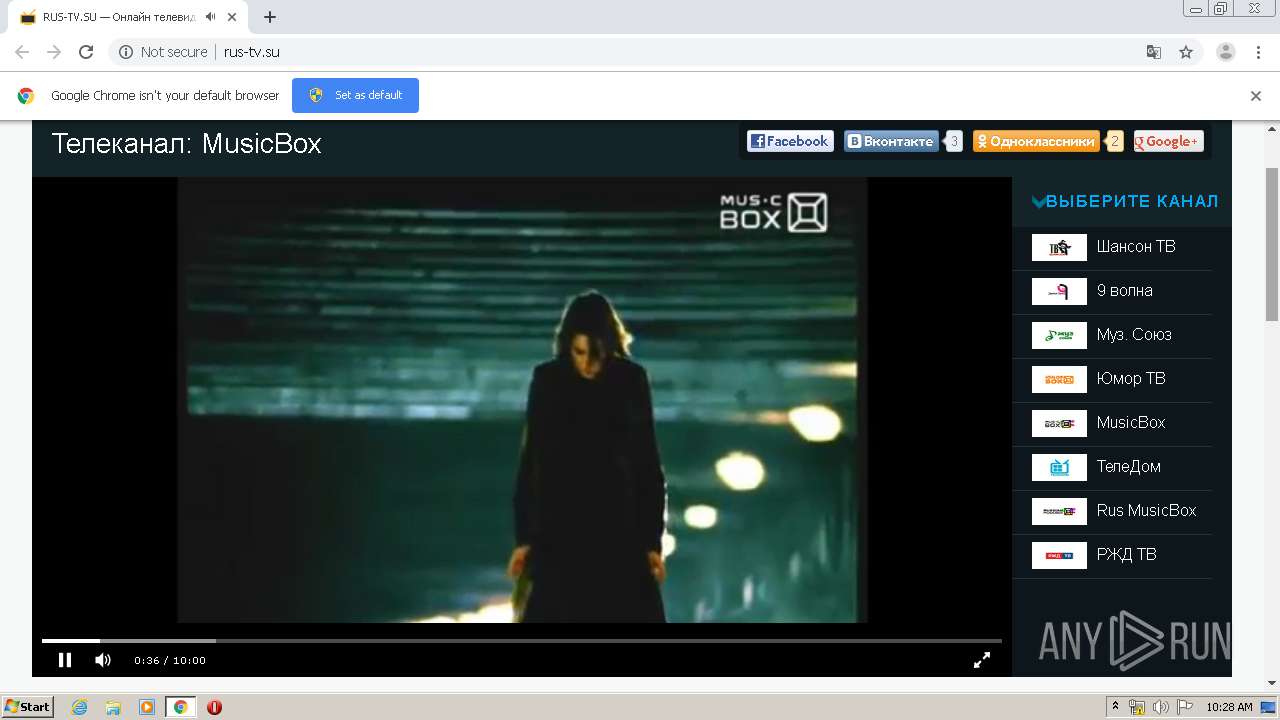Select channel Шансон ТВ
Screen dimensions: 1280x720
pyautogui.click(x=1135, y=246)
